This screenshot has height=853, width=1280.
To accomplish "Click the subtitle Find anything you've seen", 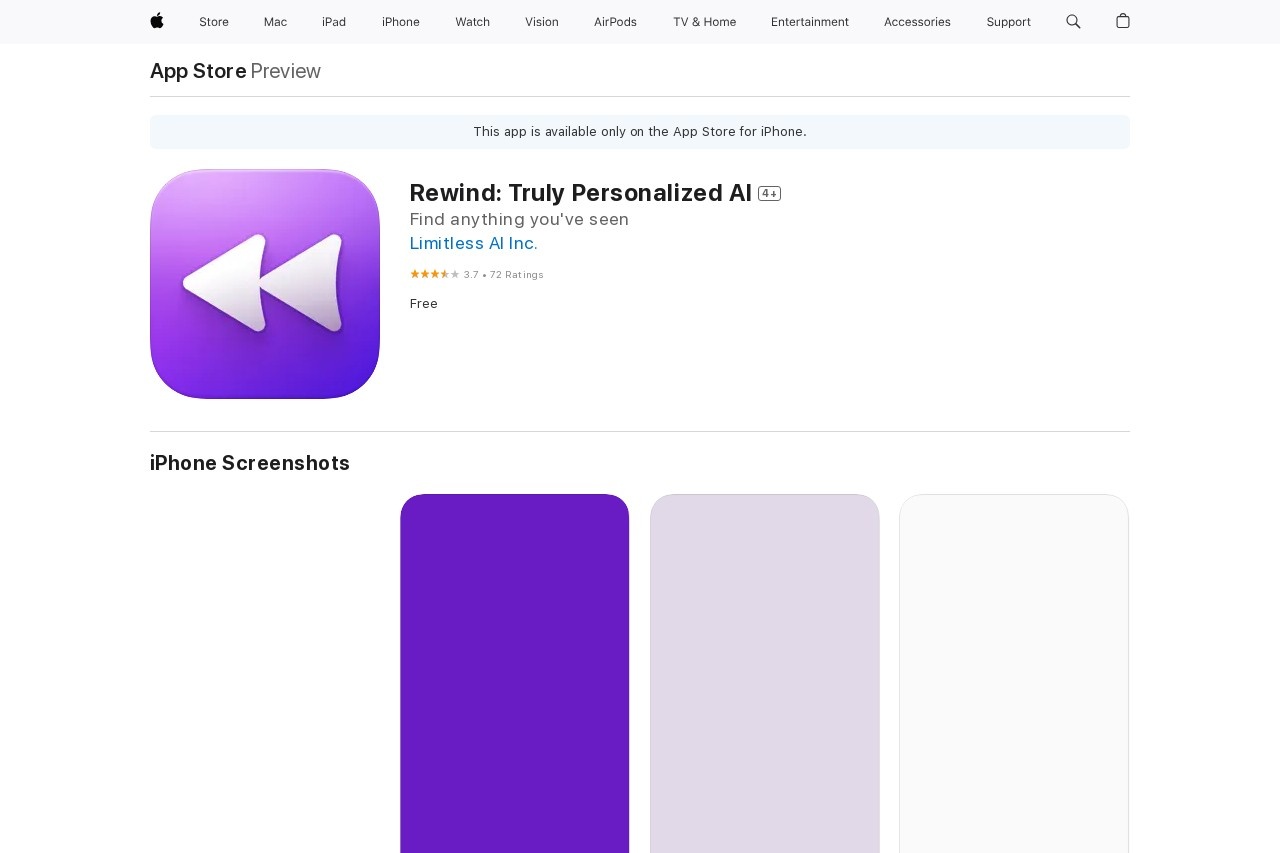I will [519, 219].
